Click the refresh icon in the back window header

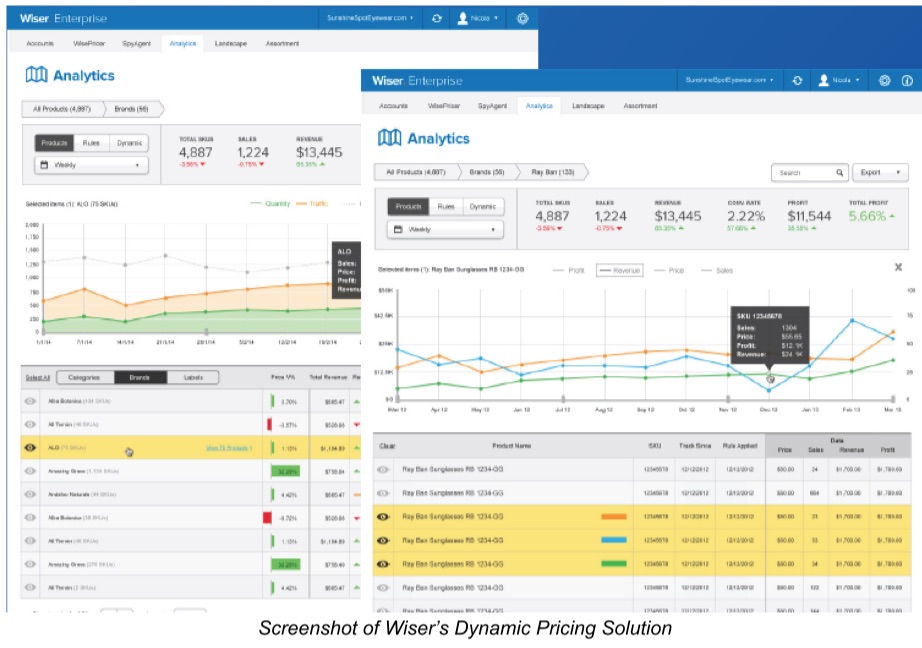436,18
